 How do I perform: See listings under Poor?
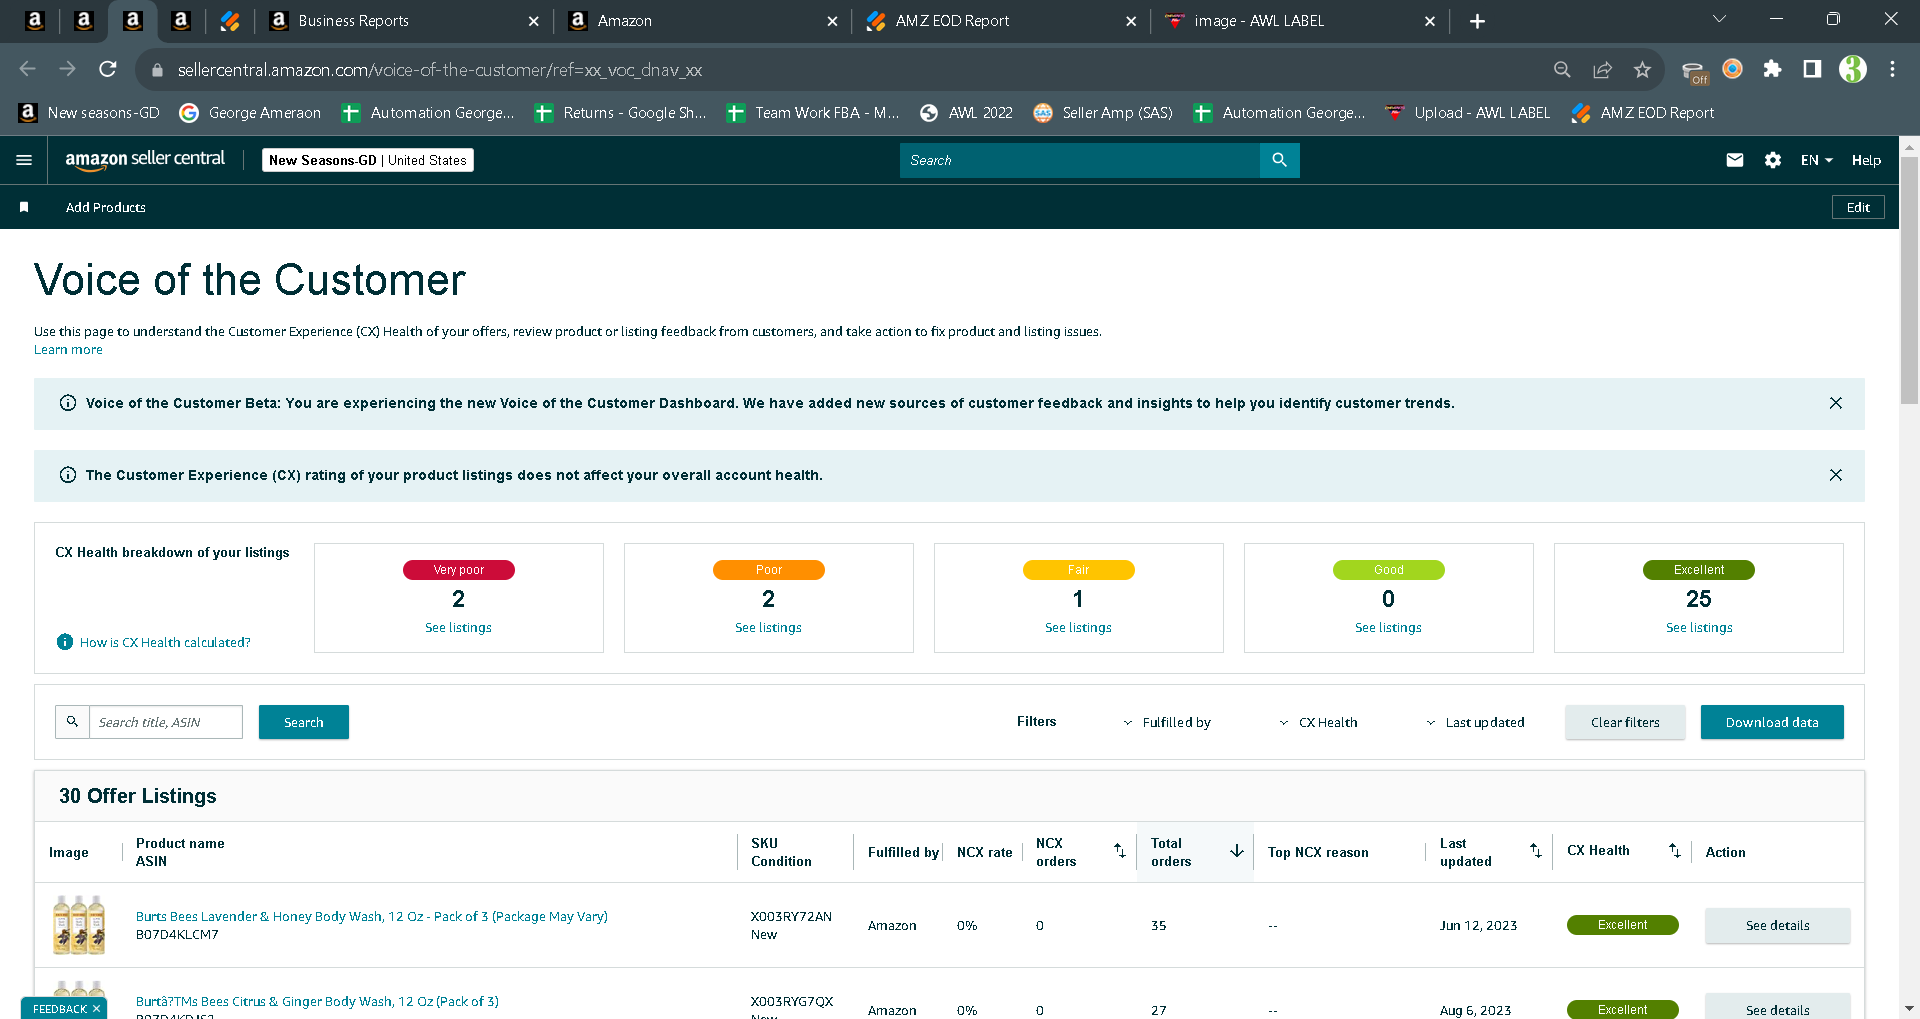768,627
